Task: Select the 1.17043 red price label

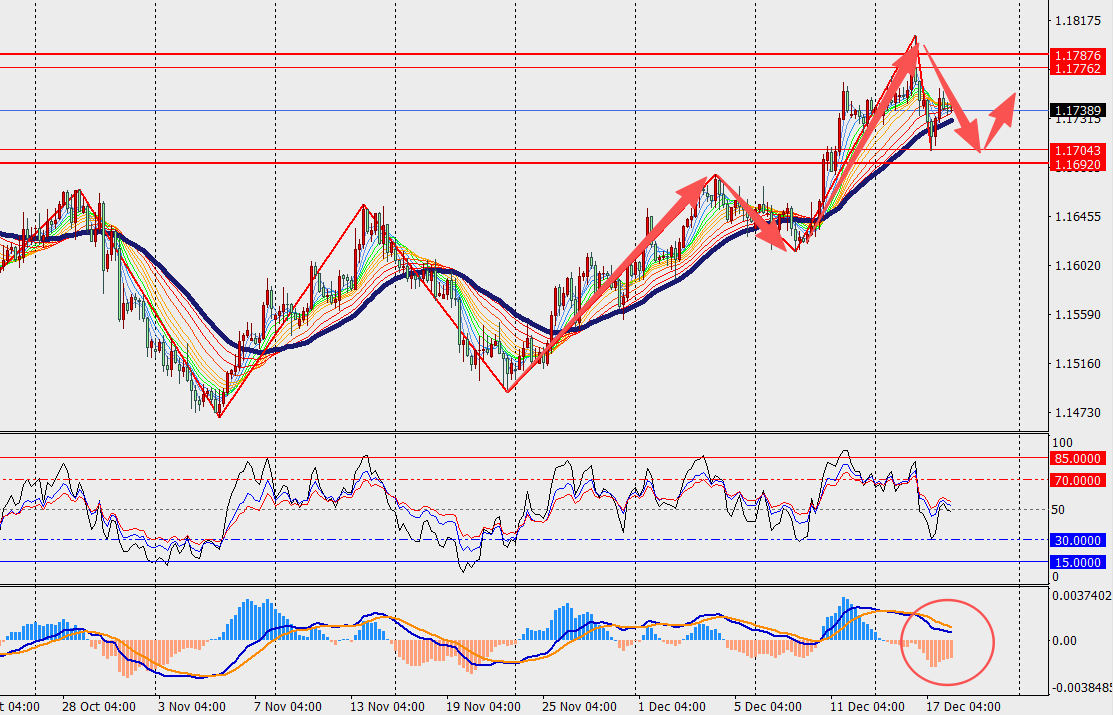Action: (x=1077, y=150)
